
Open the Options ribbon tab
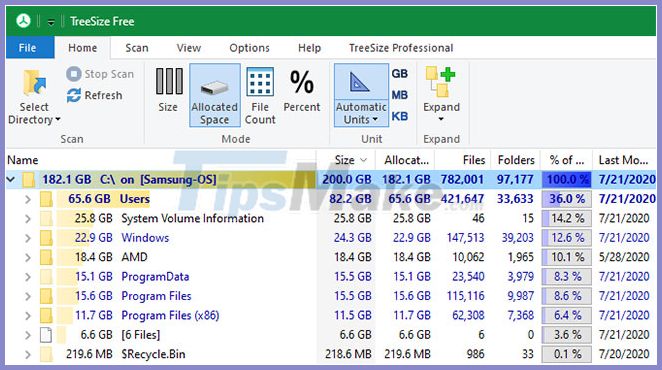coord(249,48)
